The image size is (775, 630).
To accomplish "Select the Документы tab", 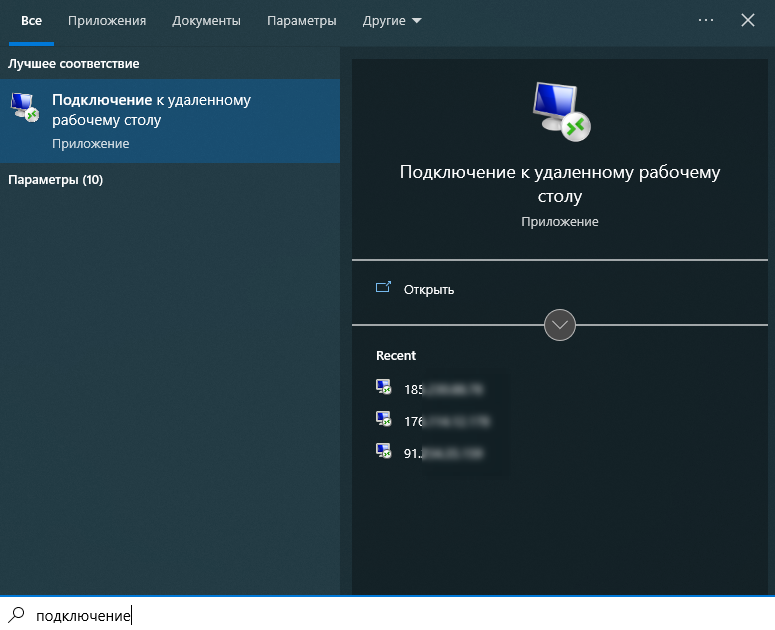I will (206, 21).
